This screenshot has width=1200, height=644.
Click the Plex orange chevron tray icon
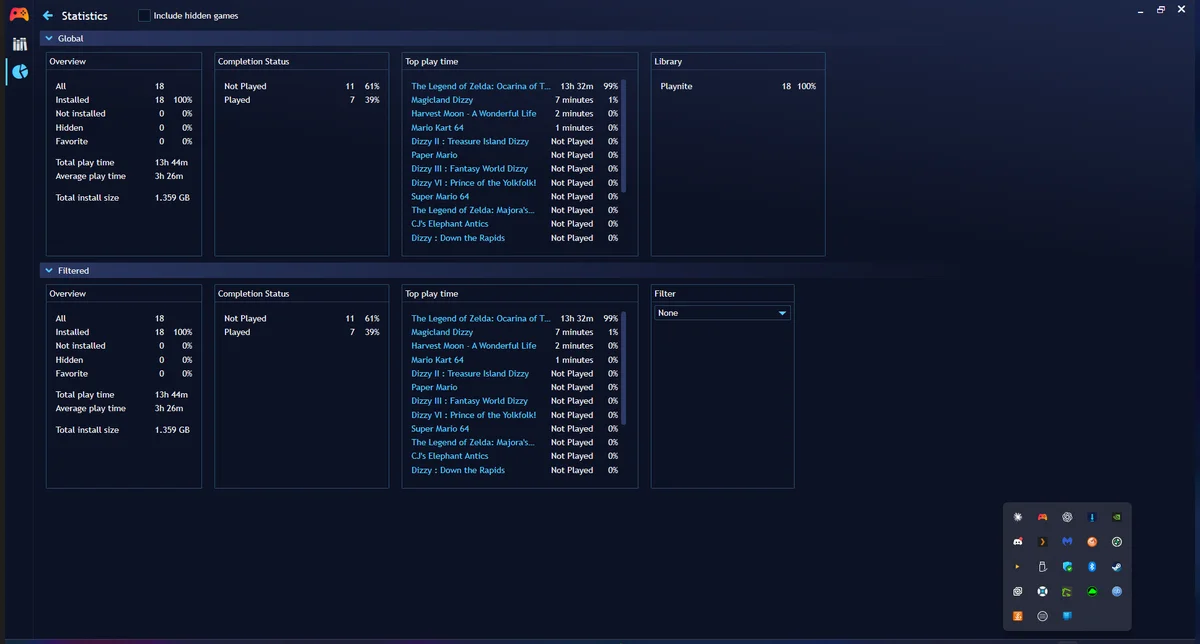click(1042, 542)
